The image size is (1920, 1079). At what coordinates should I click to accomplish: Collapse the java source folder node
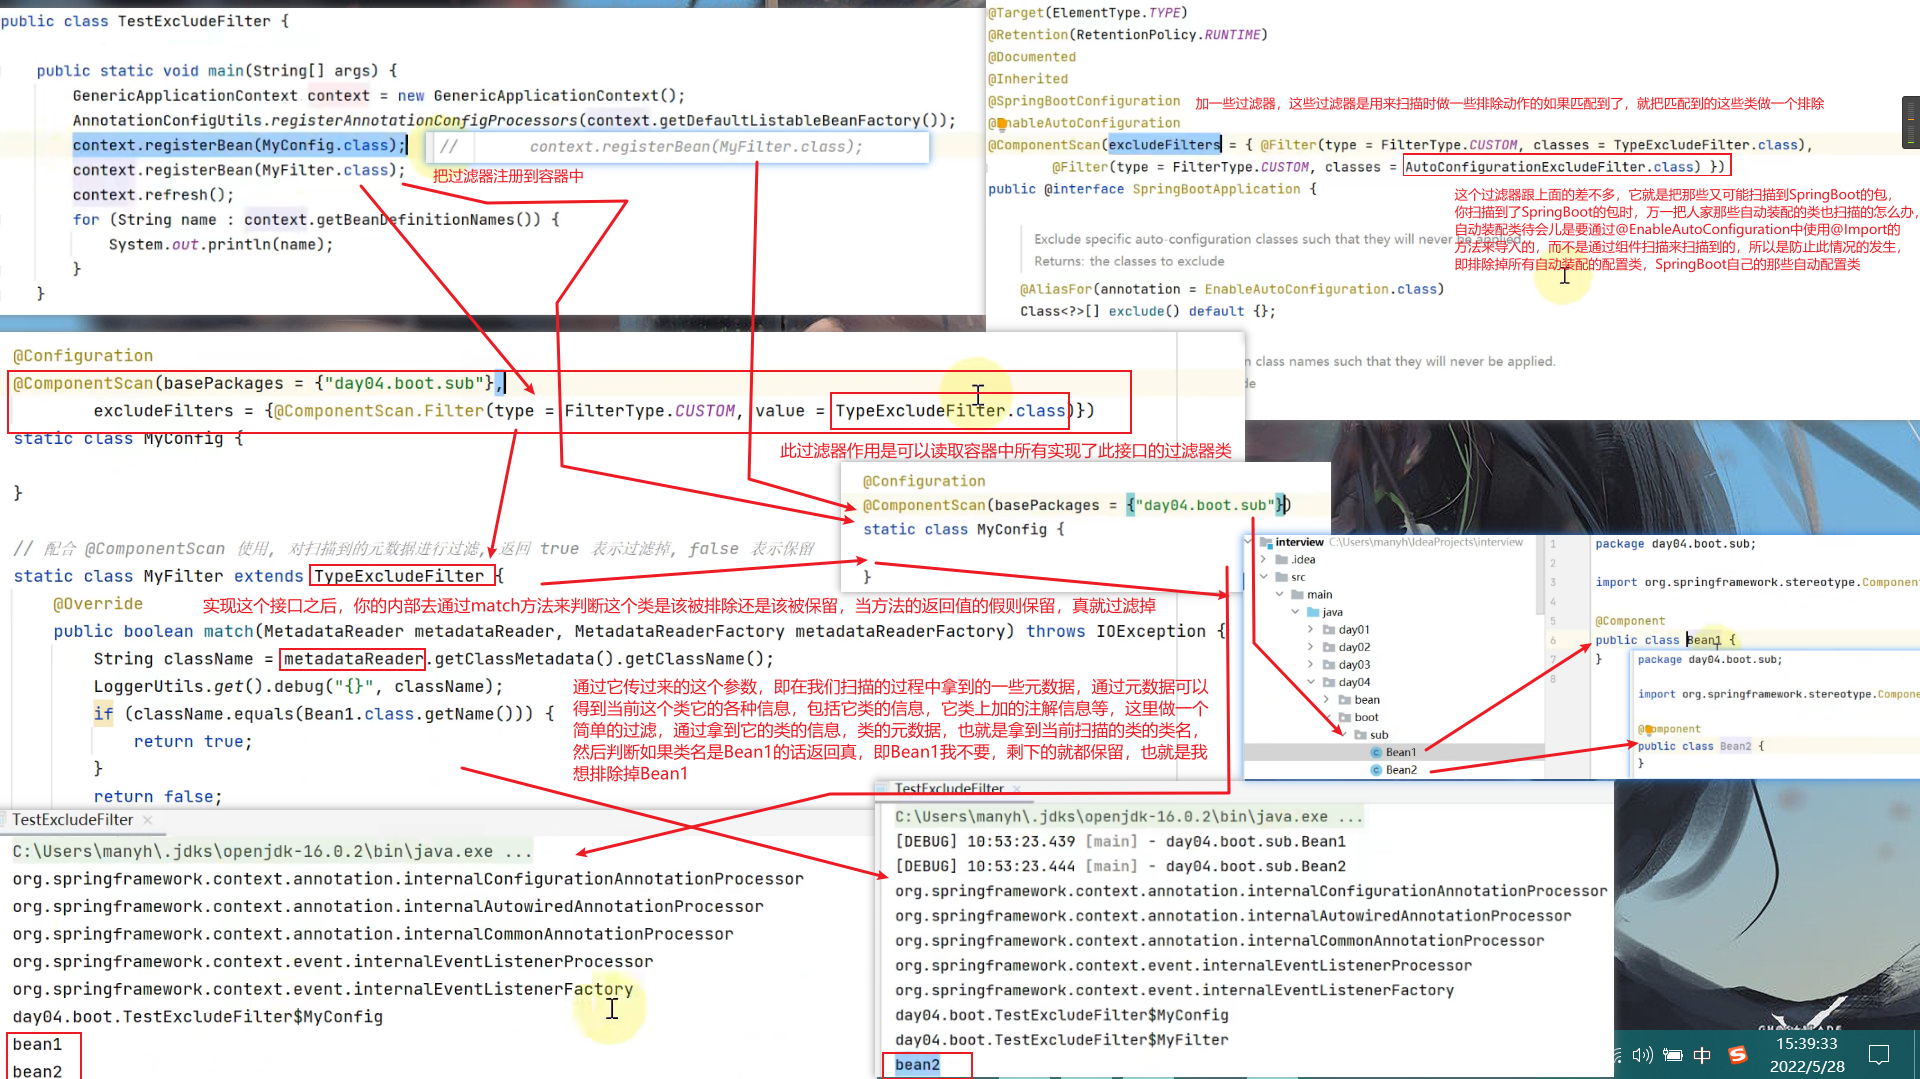pyautogui.click(x=1296, y=612)
